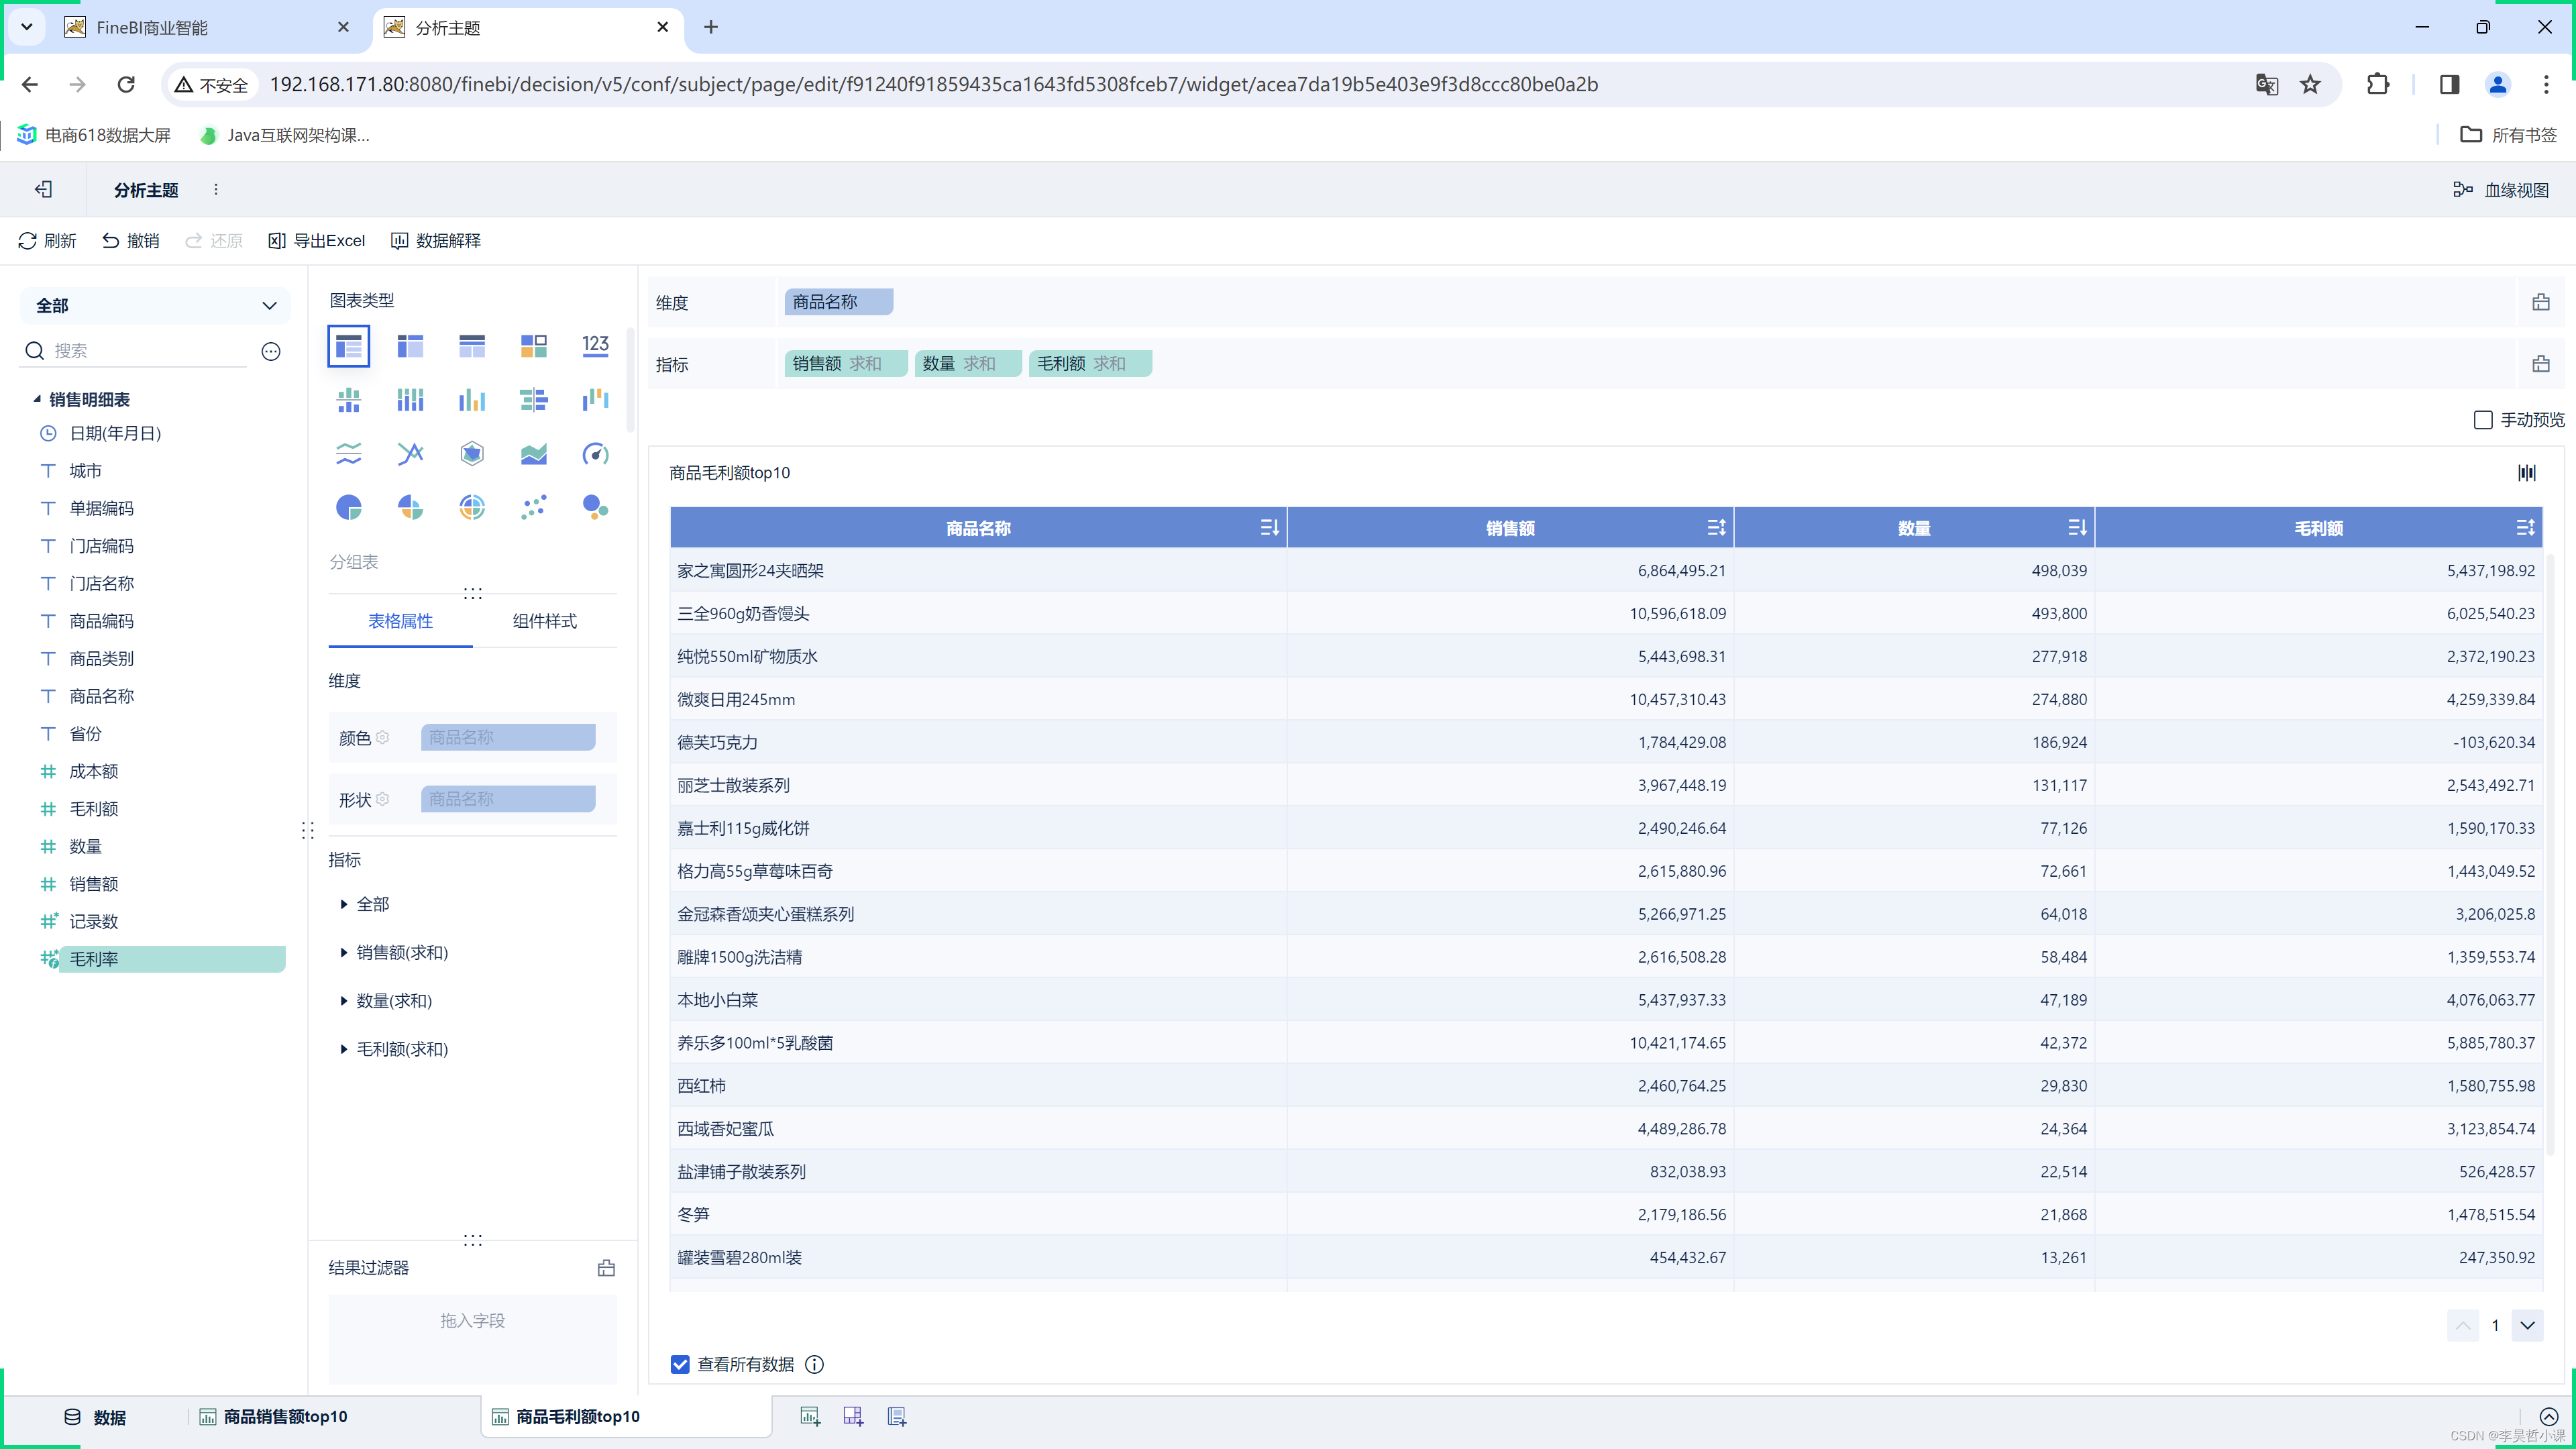Select the pie chart type

click(x=348, y=508)
